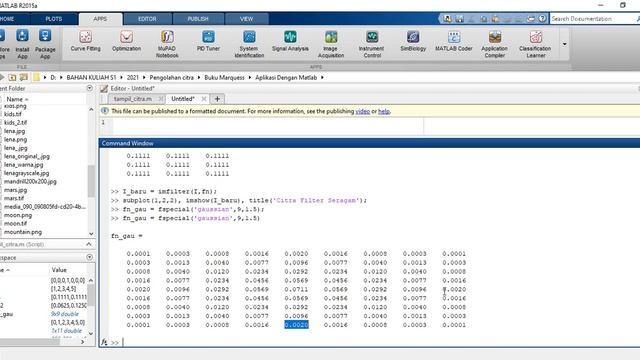Open Image Acquisition app
The height and width of the screenshot is (360, 640).
tap(331, 44)
